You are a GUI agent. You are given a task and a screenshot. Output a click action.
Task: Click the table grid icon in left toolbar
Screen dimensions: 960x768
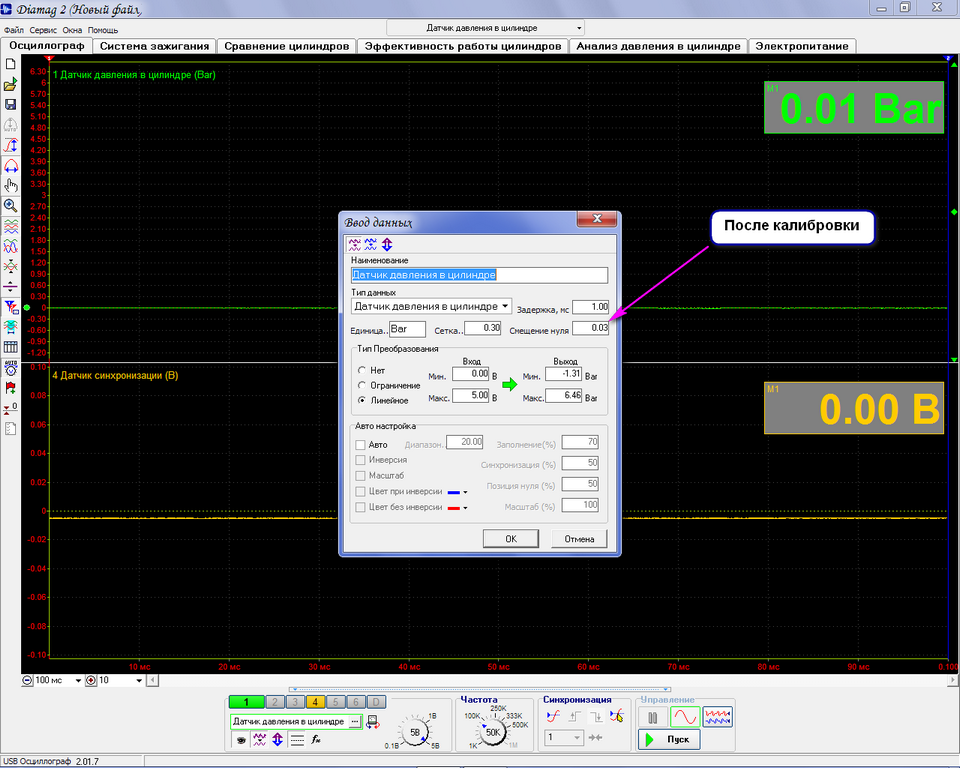click(x=10, y=347)
